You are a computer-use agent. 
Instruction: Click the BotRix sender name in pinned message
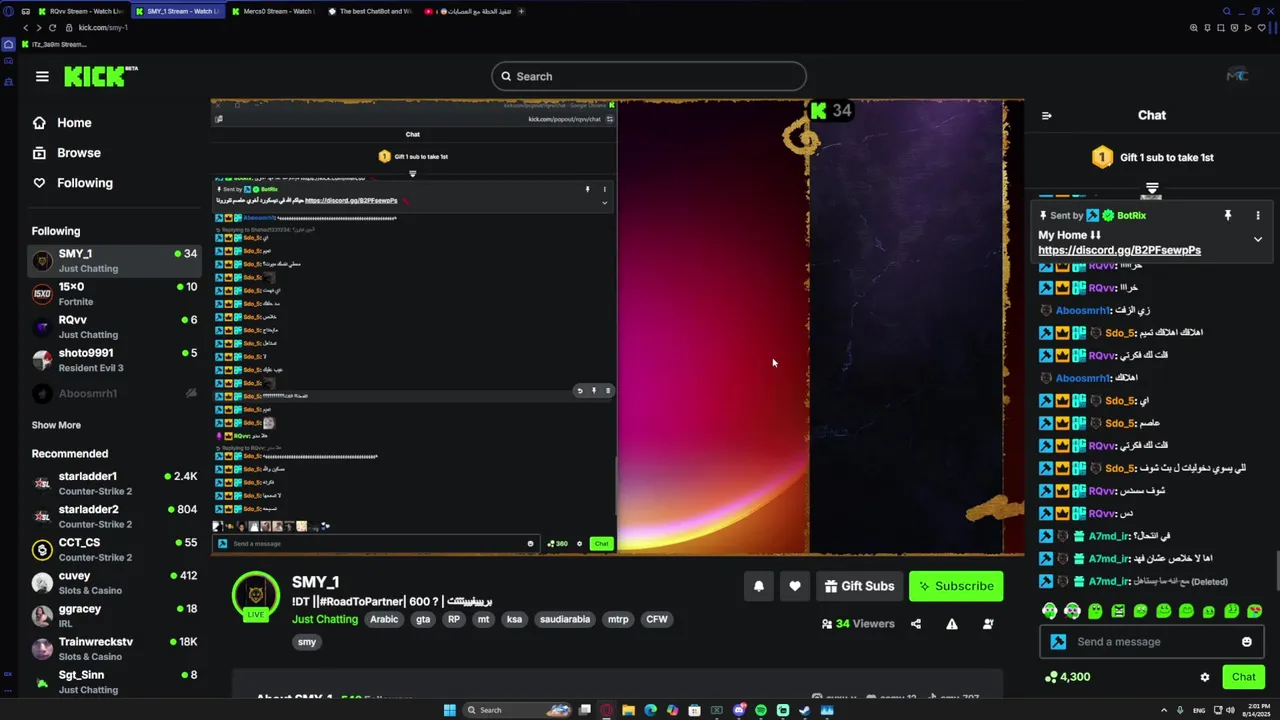(1131, 215)
